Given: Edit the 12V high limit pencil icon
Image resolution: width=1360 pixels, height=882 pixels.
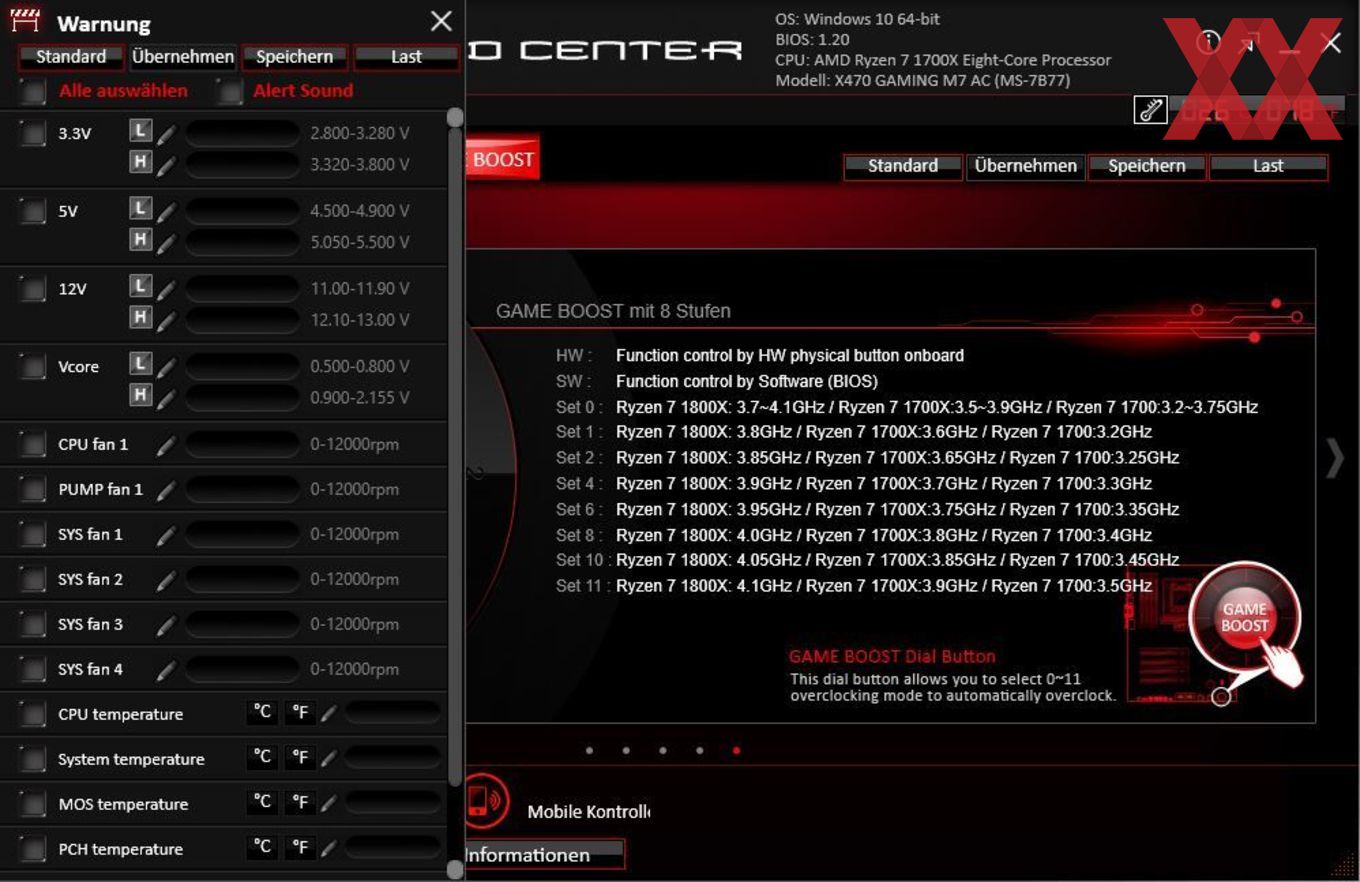Looking at the screenshot, I should tap(167, 320).
